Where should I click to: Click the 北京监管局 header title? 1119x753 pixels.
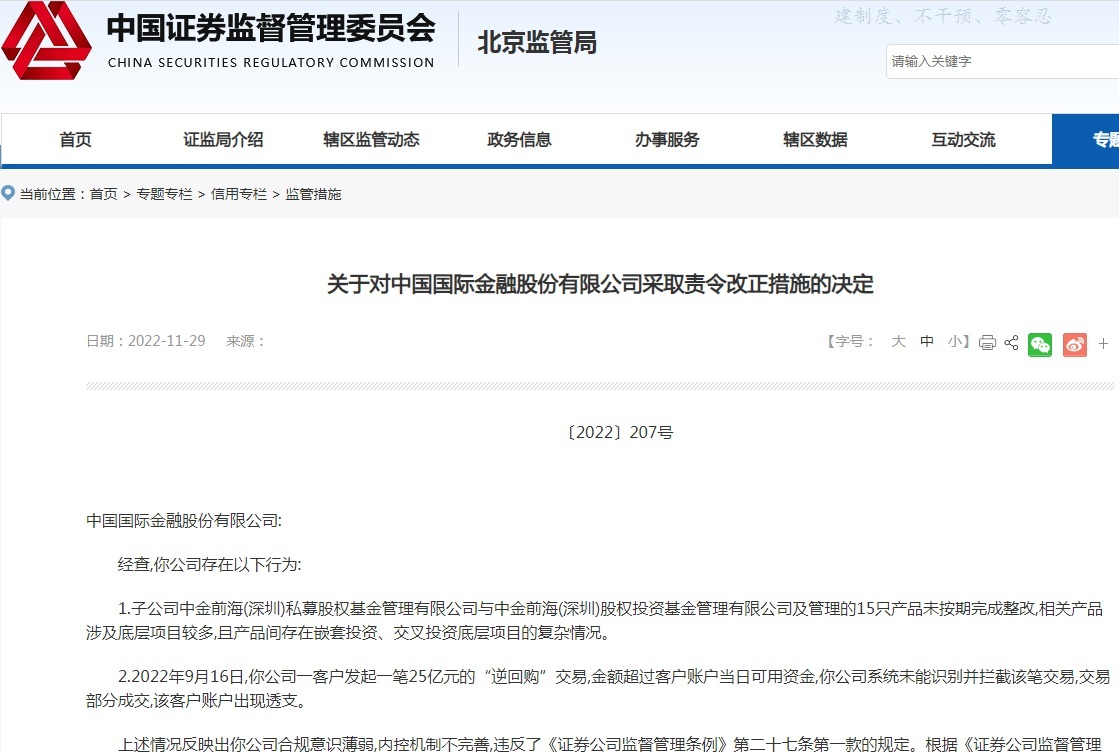[x=537, y=43]
